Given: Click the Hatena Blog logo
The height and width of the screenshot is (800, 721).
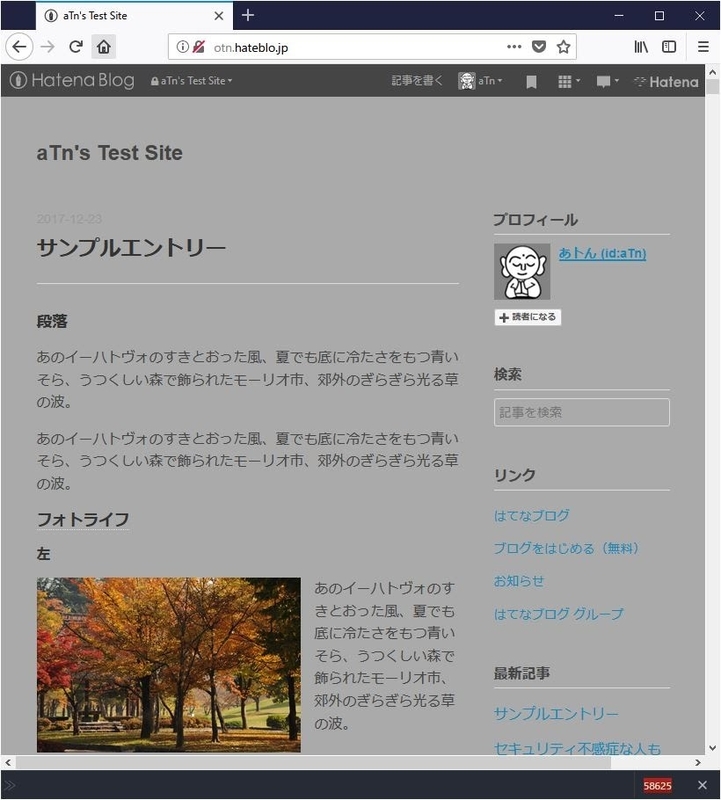Looking at the screenshot, I should tap(72, 81).
